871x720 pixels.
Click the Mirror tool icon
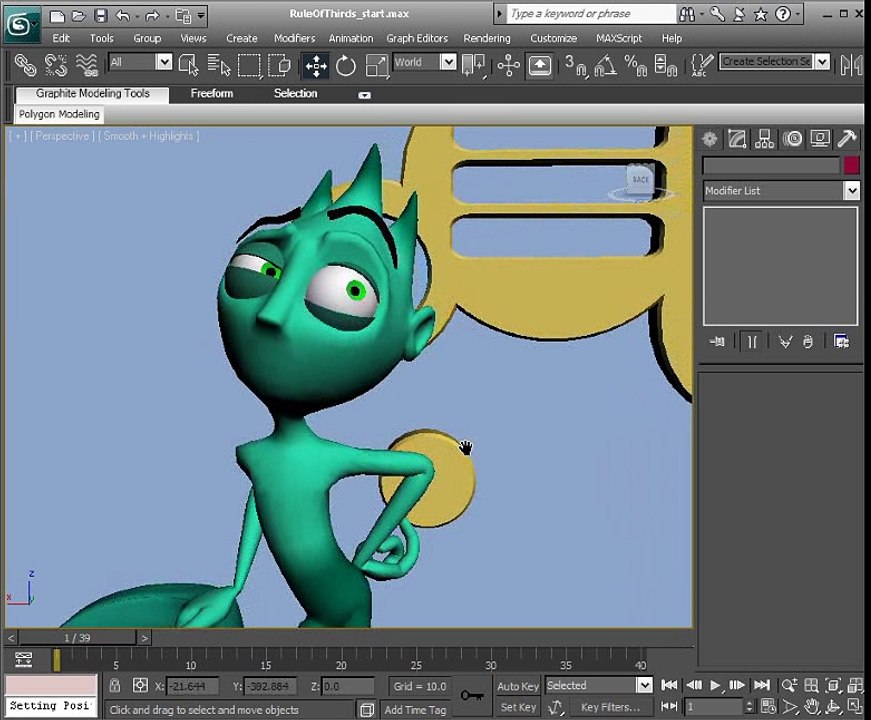pyautogui.click(x=852, y=64)
